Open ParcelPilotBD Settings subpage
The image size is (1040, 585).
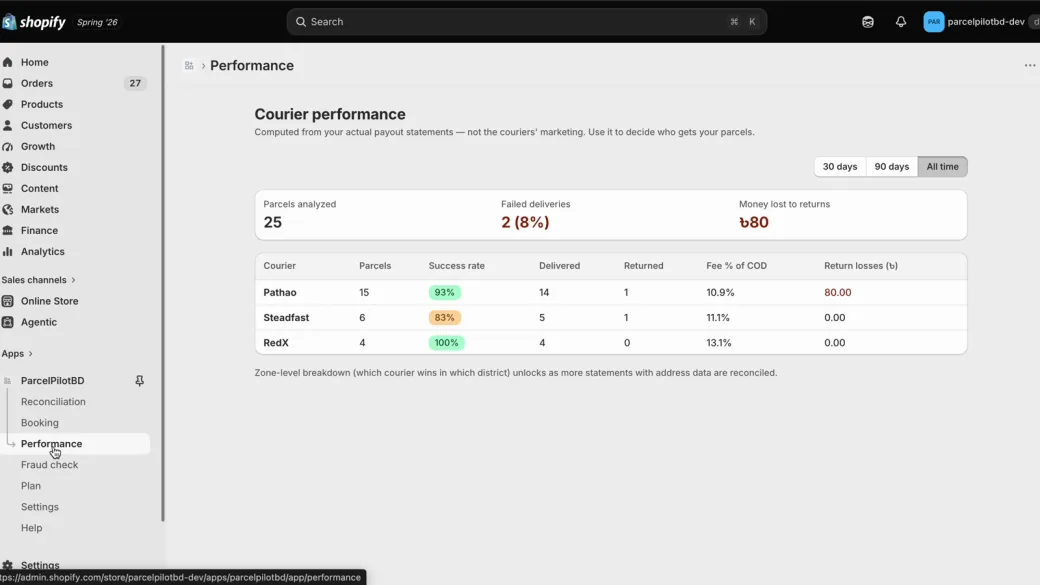pyautogui.click(x=40, y=507)
